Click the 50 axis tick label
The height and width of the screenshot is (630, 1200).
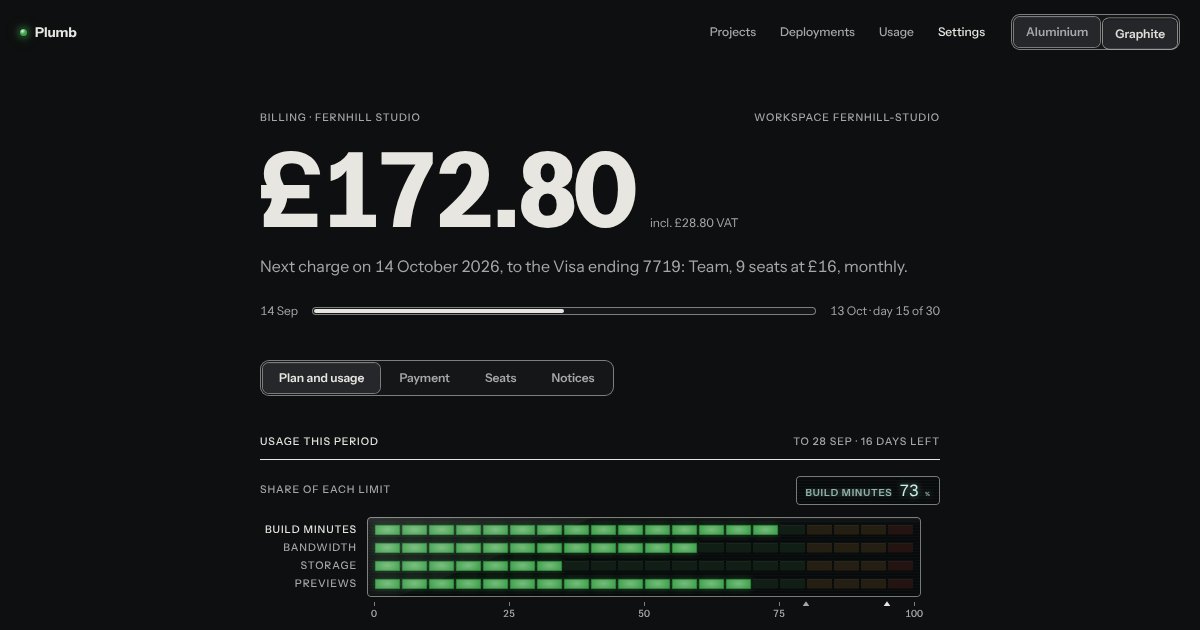coord(644,613)
